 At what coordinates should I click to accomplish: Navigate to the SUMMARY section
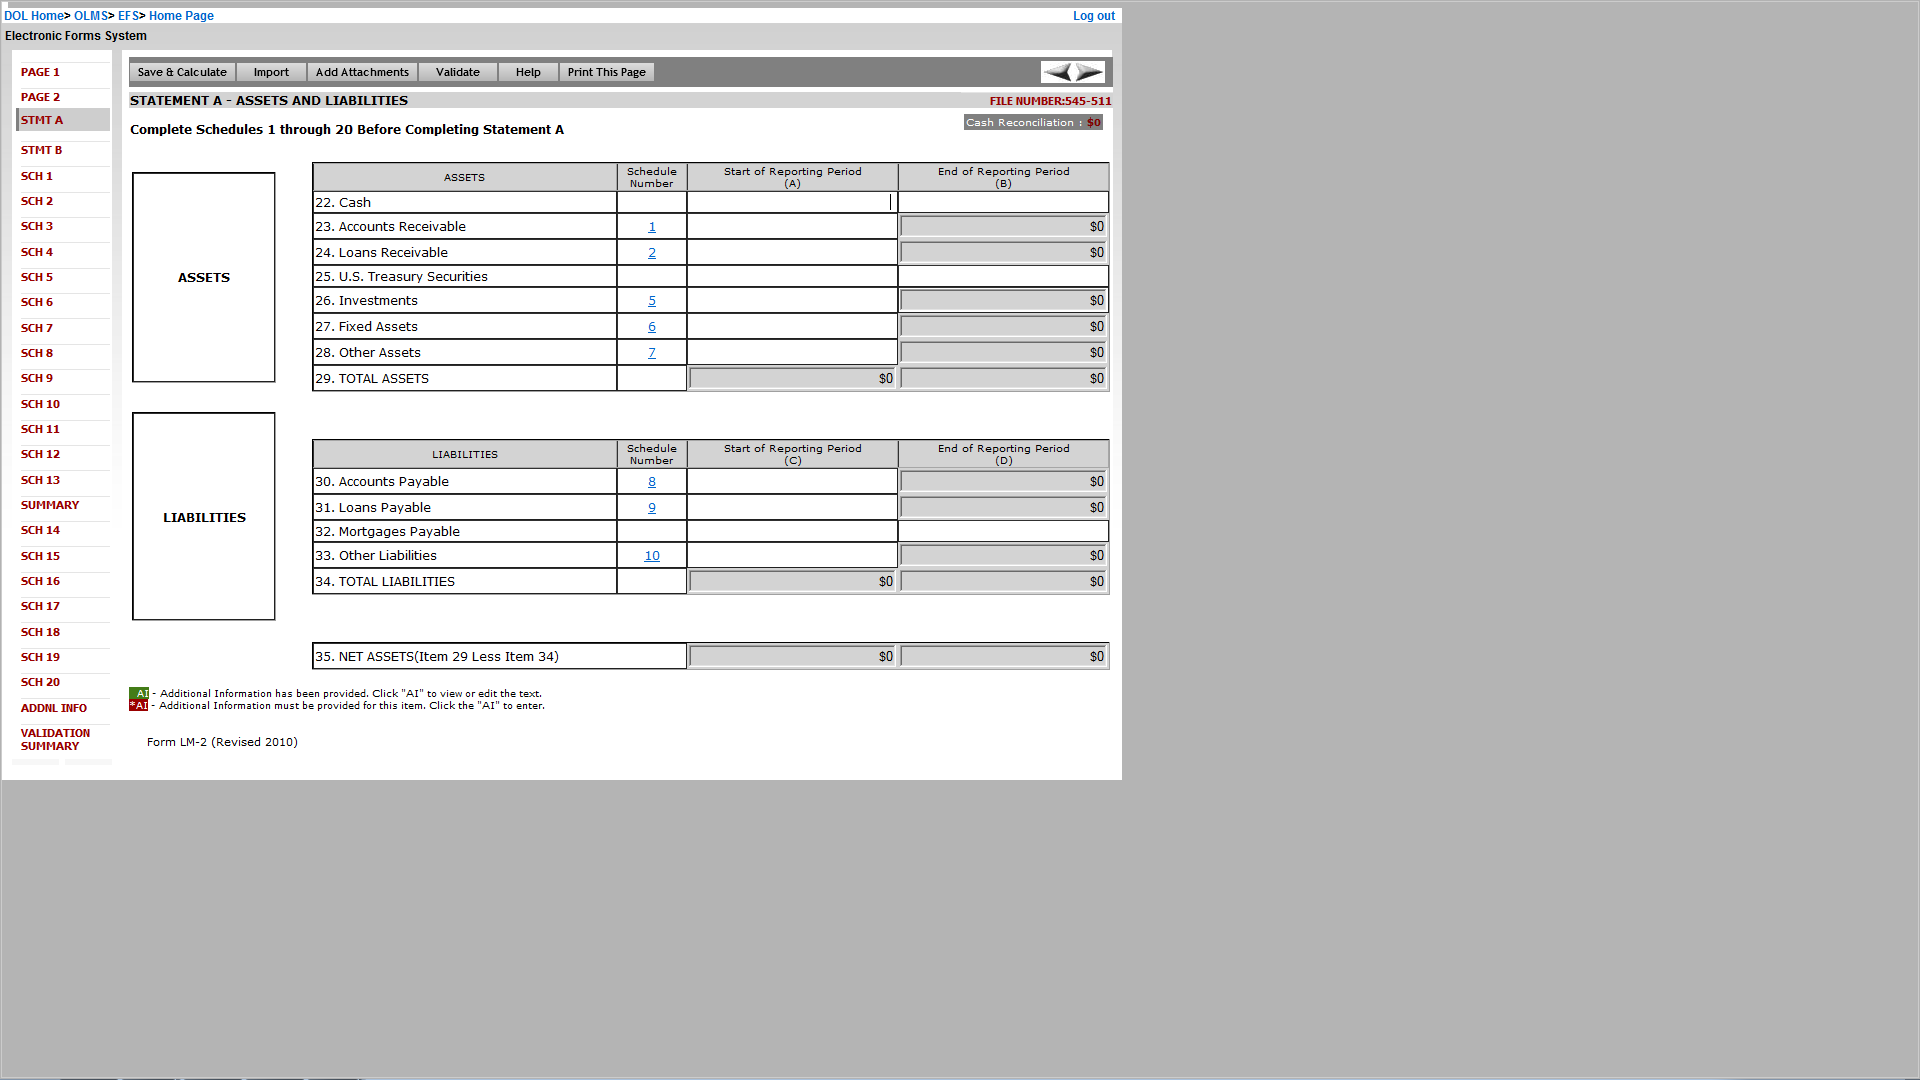50,505
